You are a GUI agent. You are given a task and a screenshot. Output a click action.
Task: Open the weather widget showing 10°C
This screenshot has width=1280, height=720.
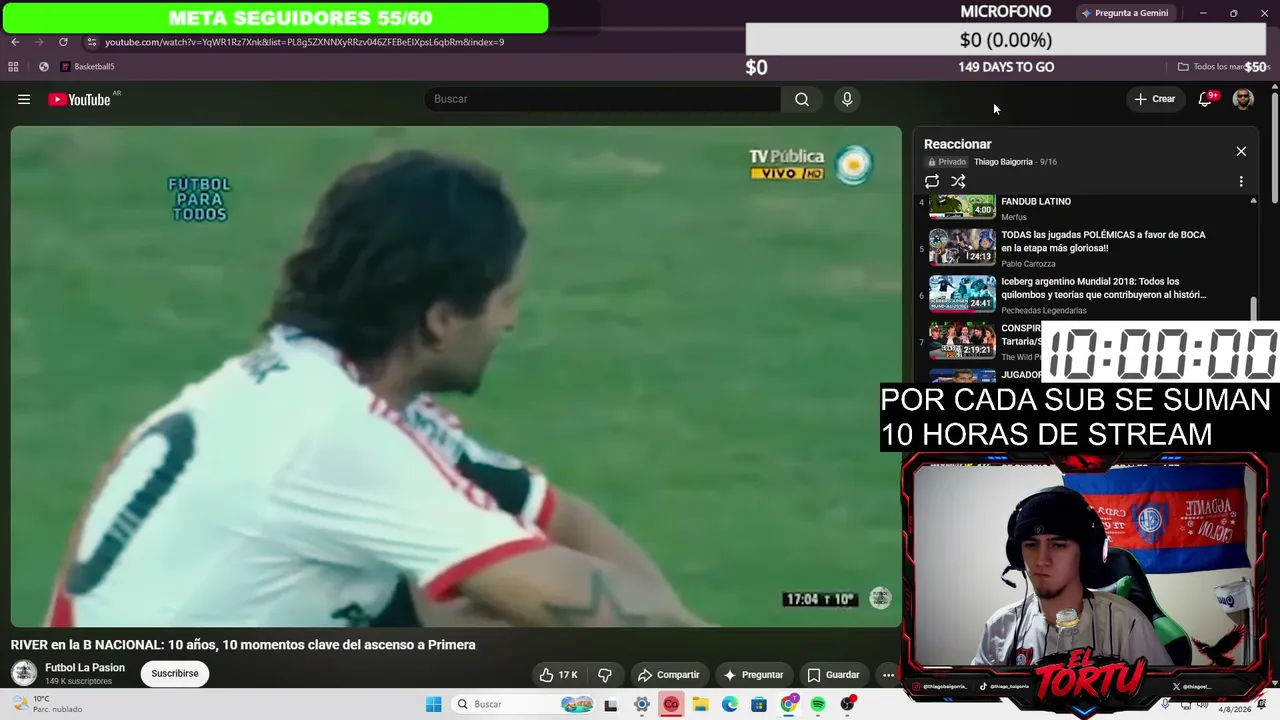coord(47,704)
